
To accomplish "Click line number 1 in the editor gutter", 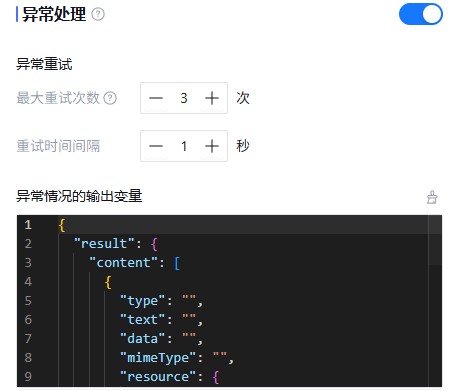I will coord(28,225).
